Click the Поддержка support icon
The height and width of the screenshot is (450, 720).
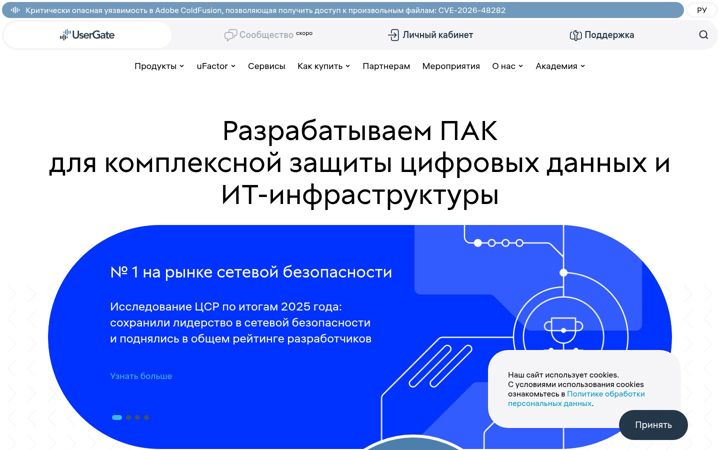pyautogui.click(x=575, y=35)
